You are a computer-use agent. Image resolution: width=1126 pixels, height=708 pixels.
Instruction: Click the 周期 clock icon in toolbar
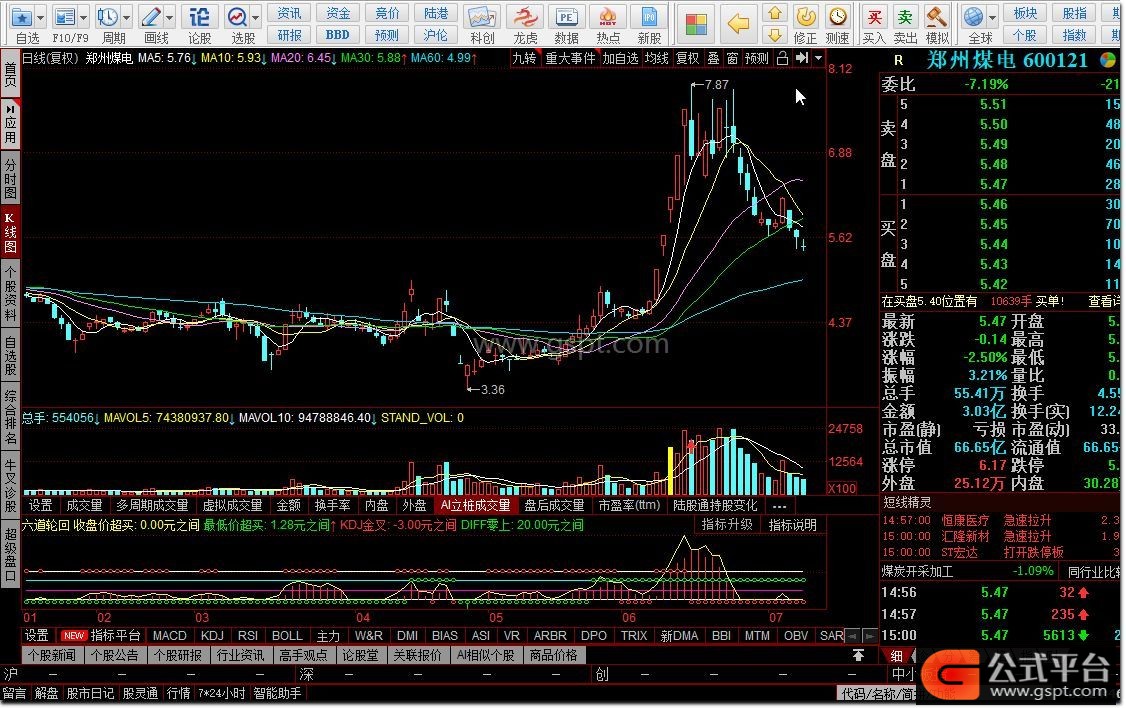(108, 17)
